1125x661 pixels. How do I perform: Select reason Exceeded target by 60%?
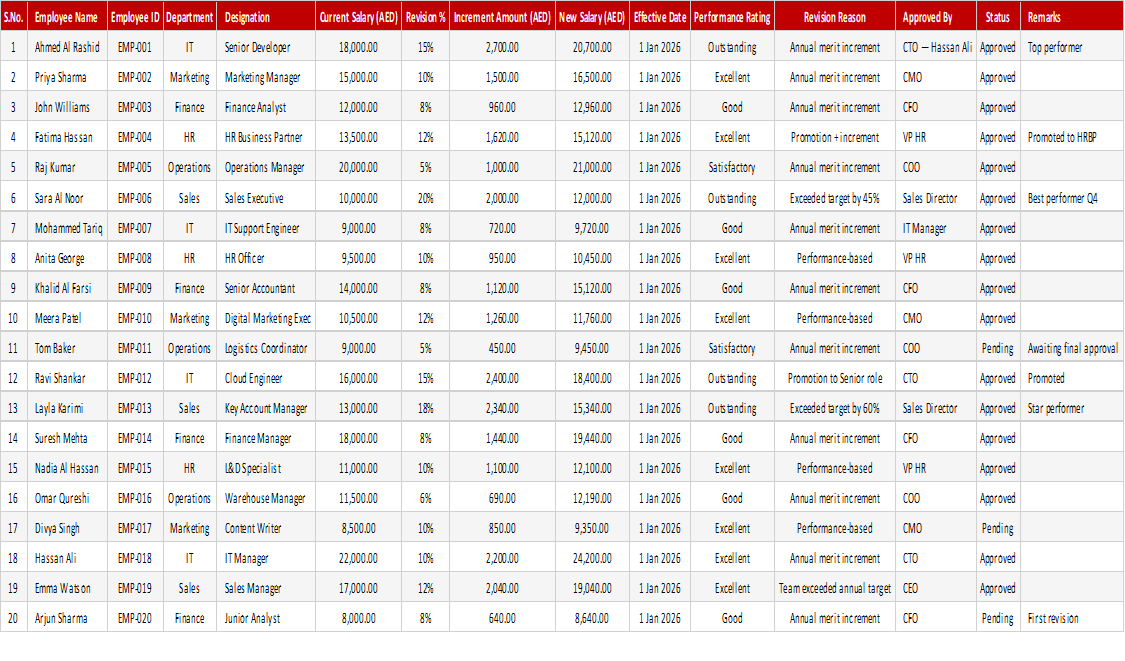point(834,409)
